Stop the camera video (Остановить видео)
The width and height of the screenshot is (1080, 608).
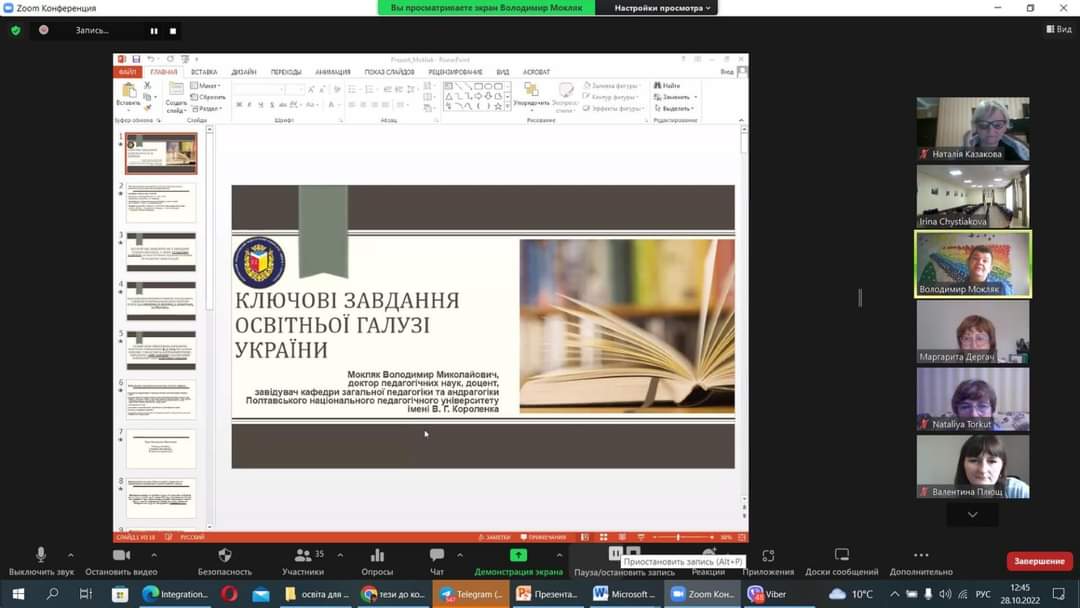pos(121,556)
